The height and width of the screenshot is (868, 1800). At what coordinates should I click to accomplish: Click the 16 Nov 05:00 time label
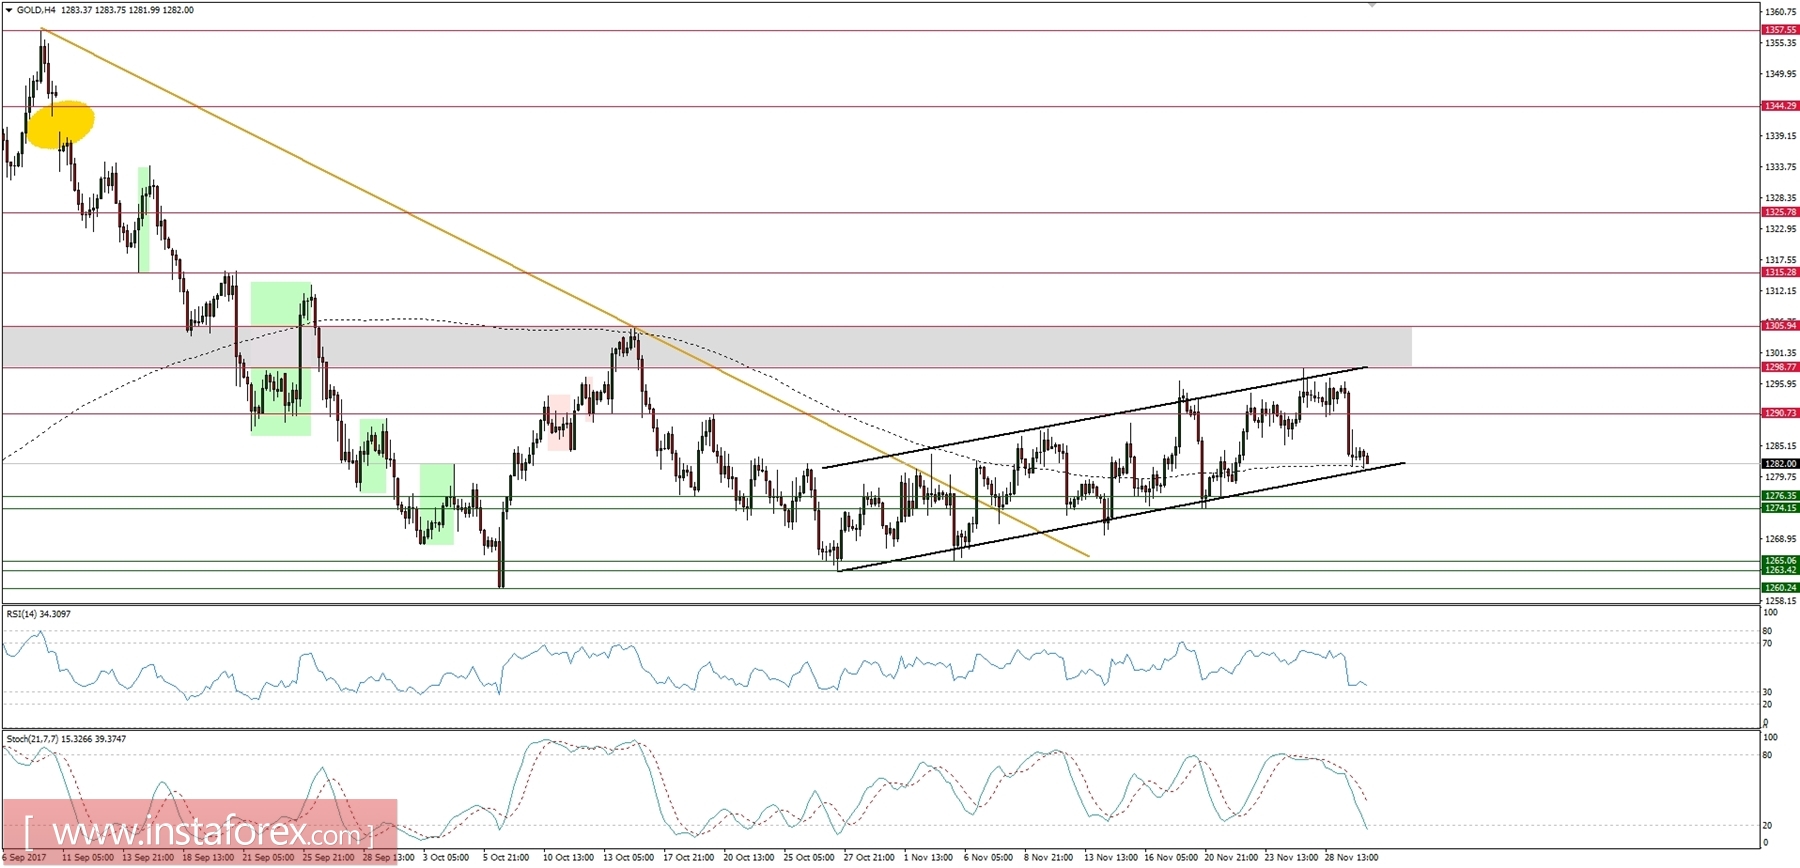tap(1171, 858)
